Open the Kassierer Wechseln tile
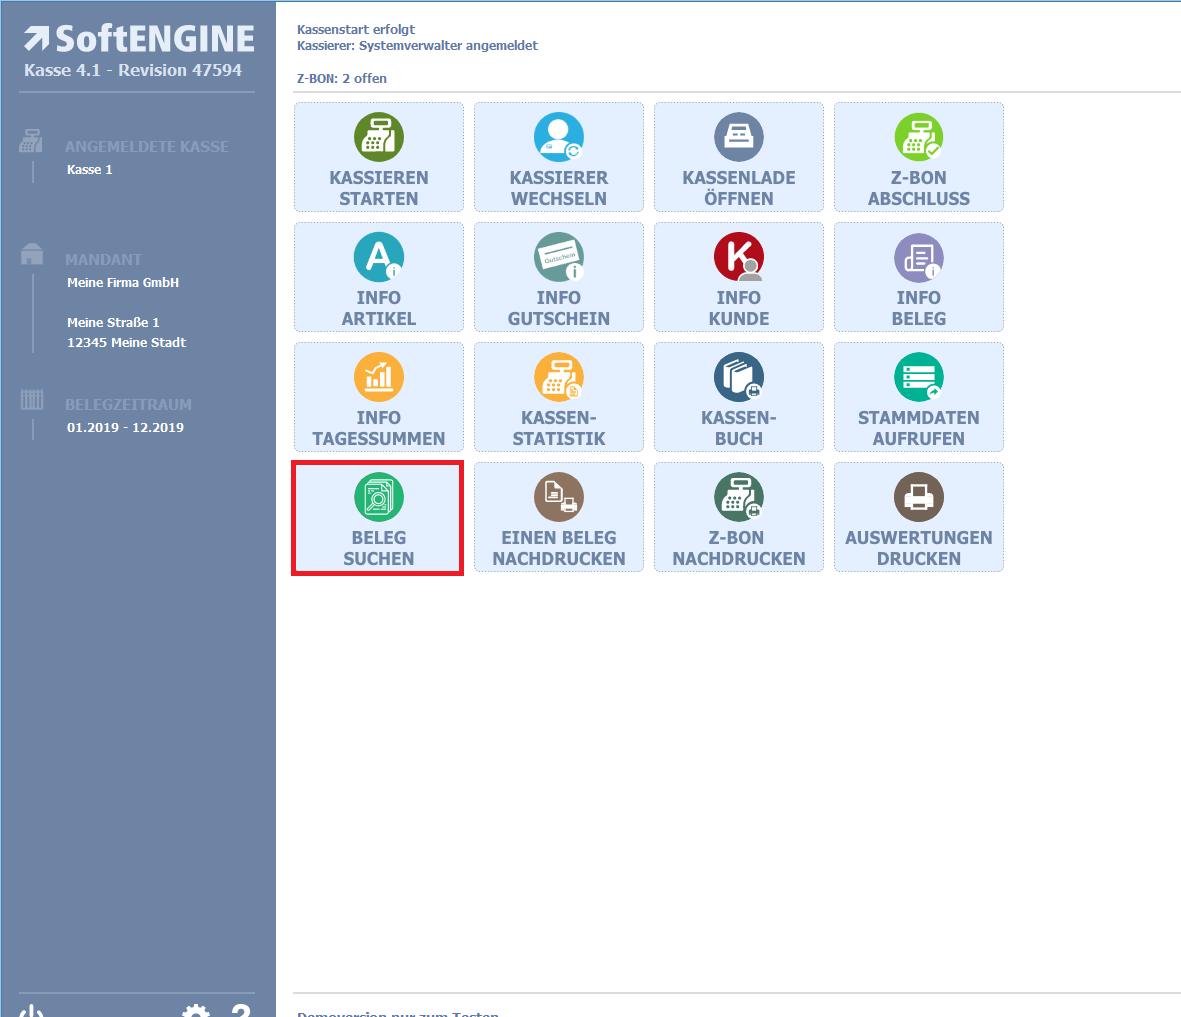Viewport: 1181px width, 1017px height. (x=558, y=157)
